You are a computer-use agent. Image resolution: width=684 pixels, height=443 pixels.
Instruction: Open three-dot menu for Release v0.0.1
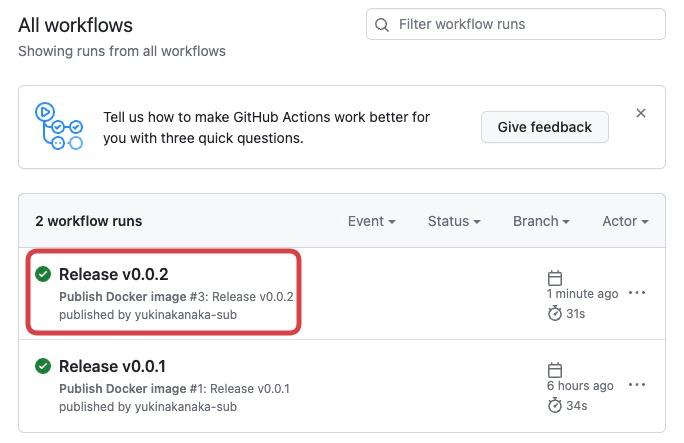tap(637, 386)
